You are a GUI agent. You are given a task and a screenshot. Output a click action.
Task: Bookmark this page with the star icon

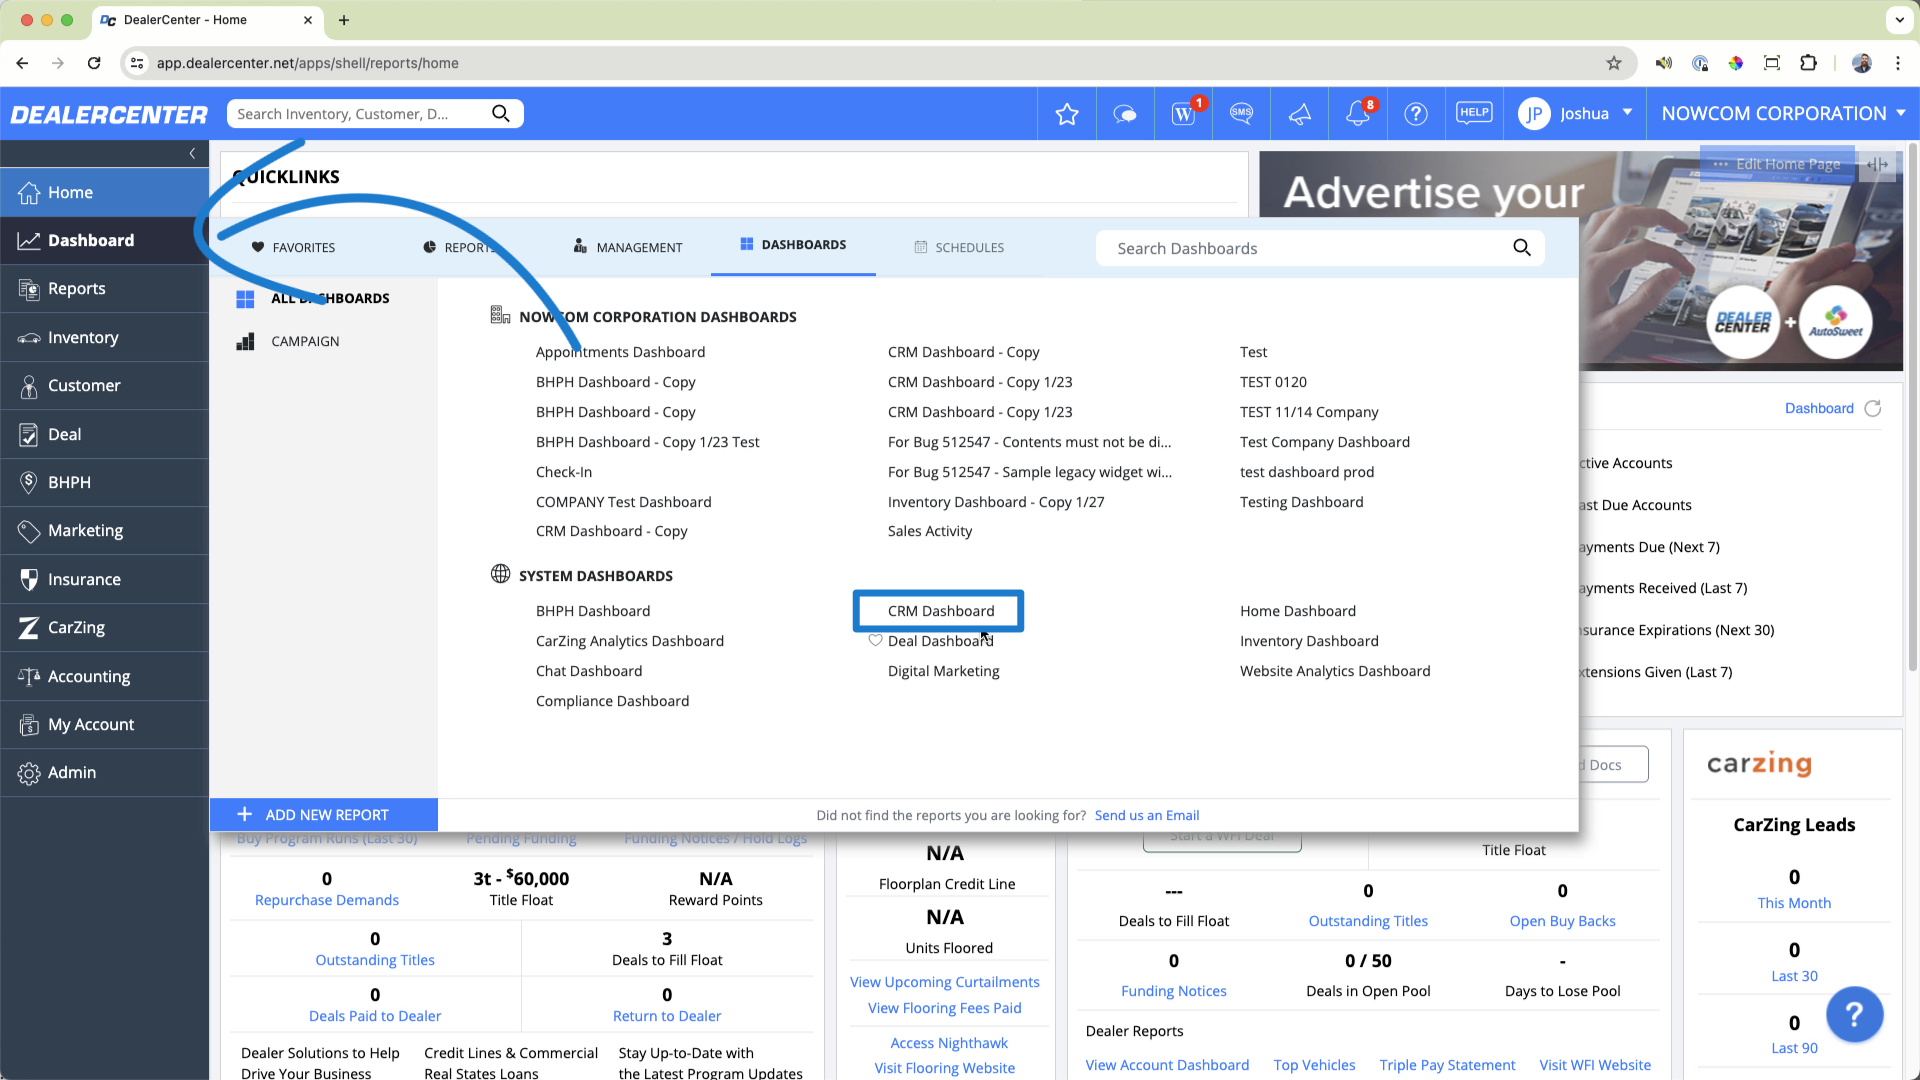(x=1614, y=63)
